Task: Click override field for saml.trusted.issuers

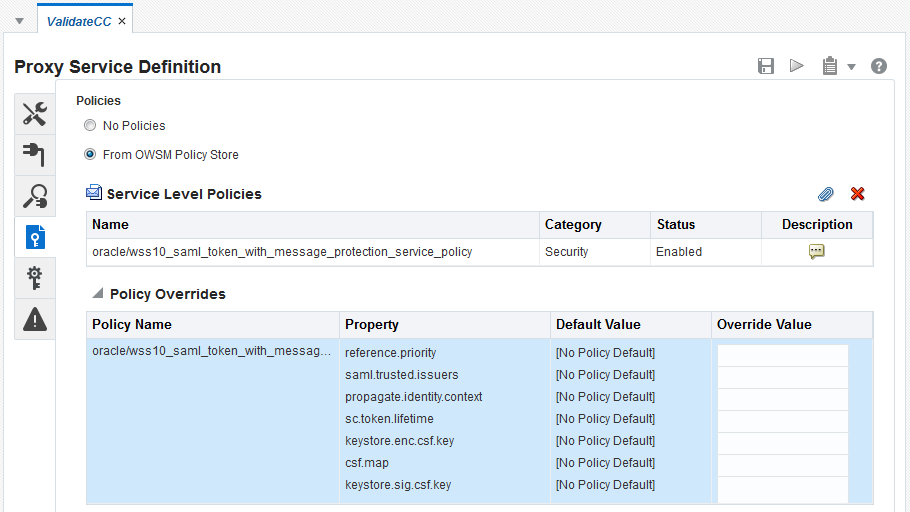Action: (x=782, y=377)
